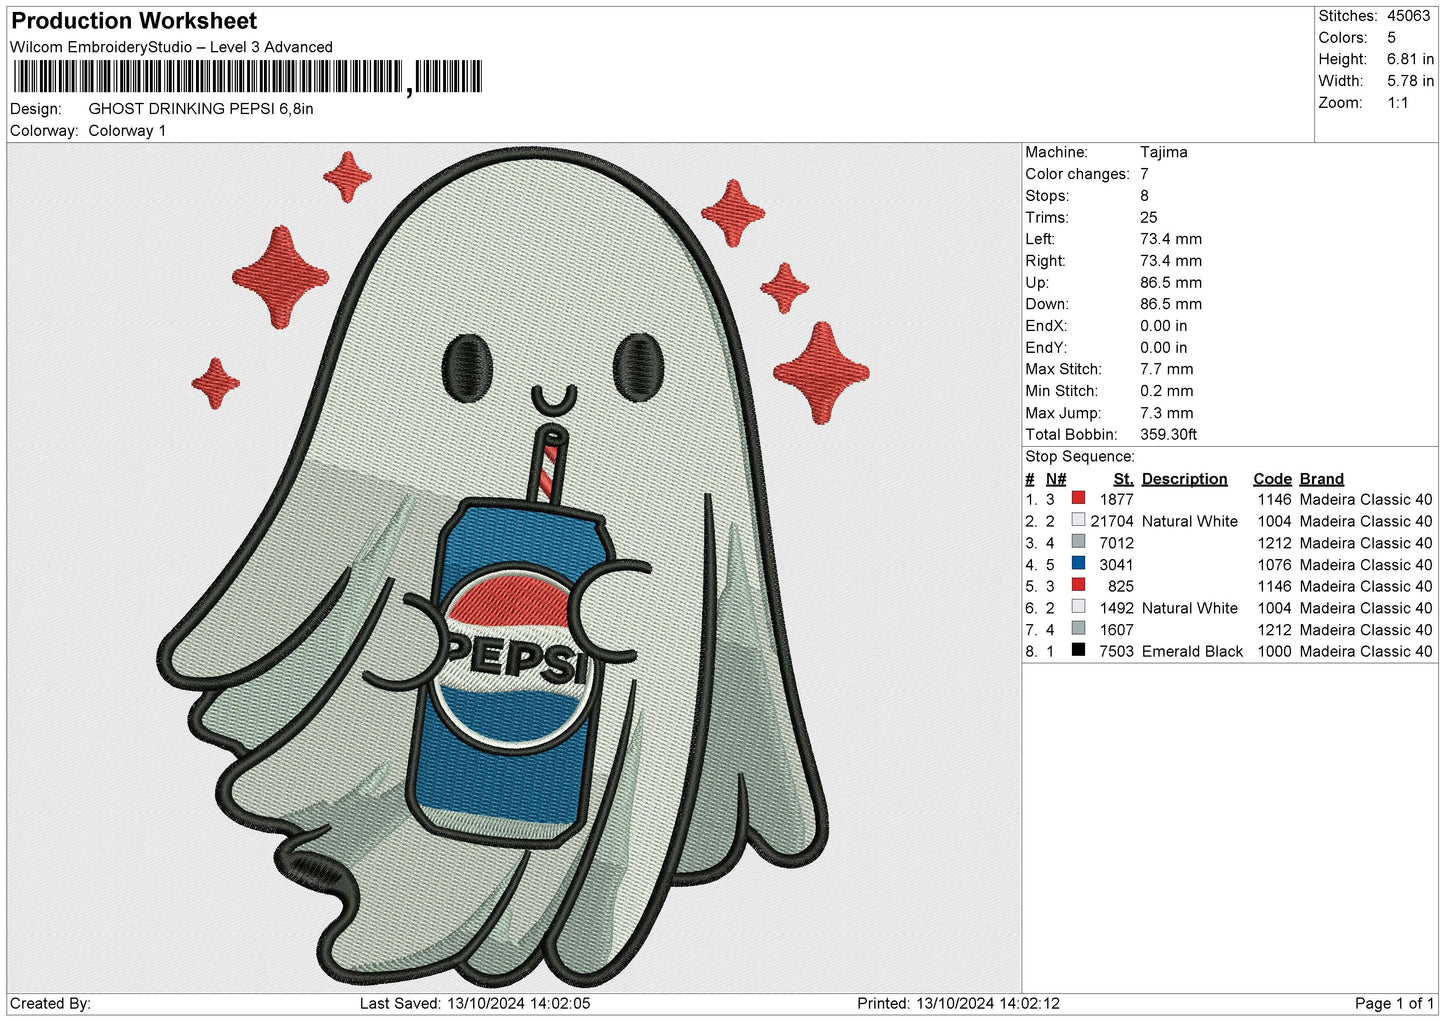This screenshot has width=1445, height=1021.
Task: Click the 'Description' column header
Action: pyautogui.click(x=1185, y=479)
